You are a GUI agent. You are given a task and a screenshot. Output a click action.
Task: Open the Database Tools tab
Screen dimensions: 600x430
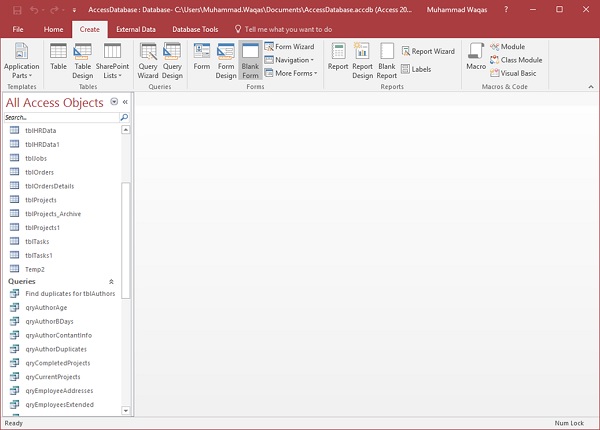point(195,30)
